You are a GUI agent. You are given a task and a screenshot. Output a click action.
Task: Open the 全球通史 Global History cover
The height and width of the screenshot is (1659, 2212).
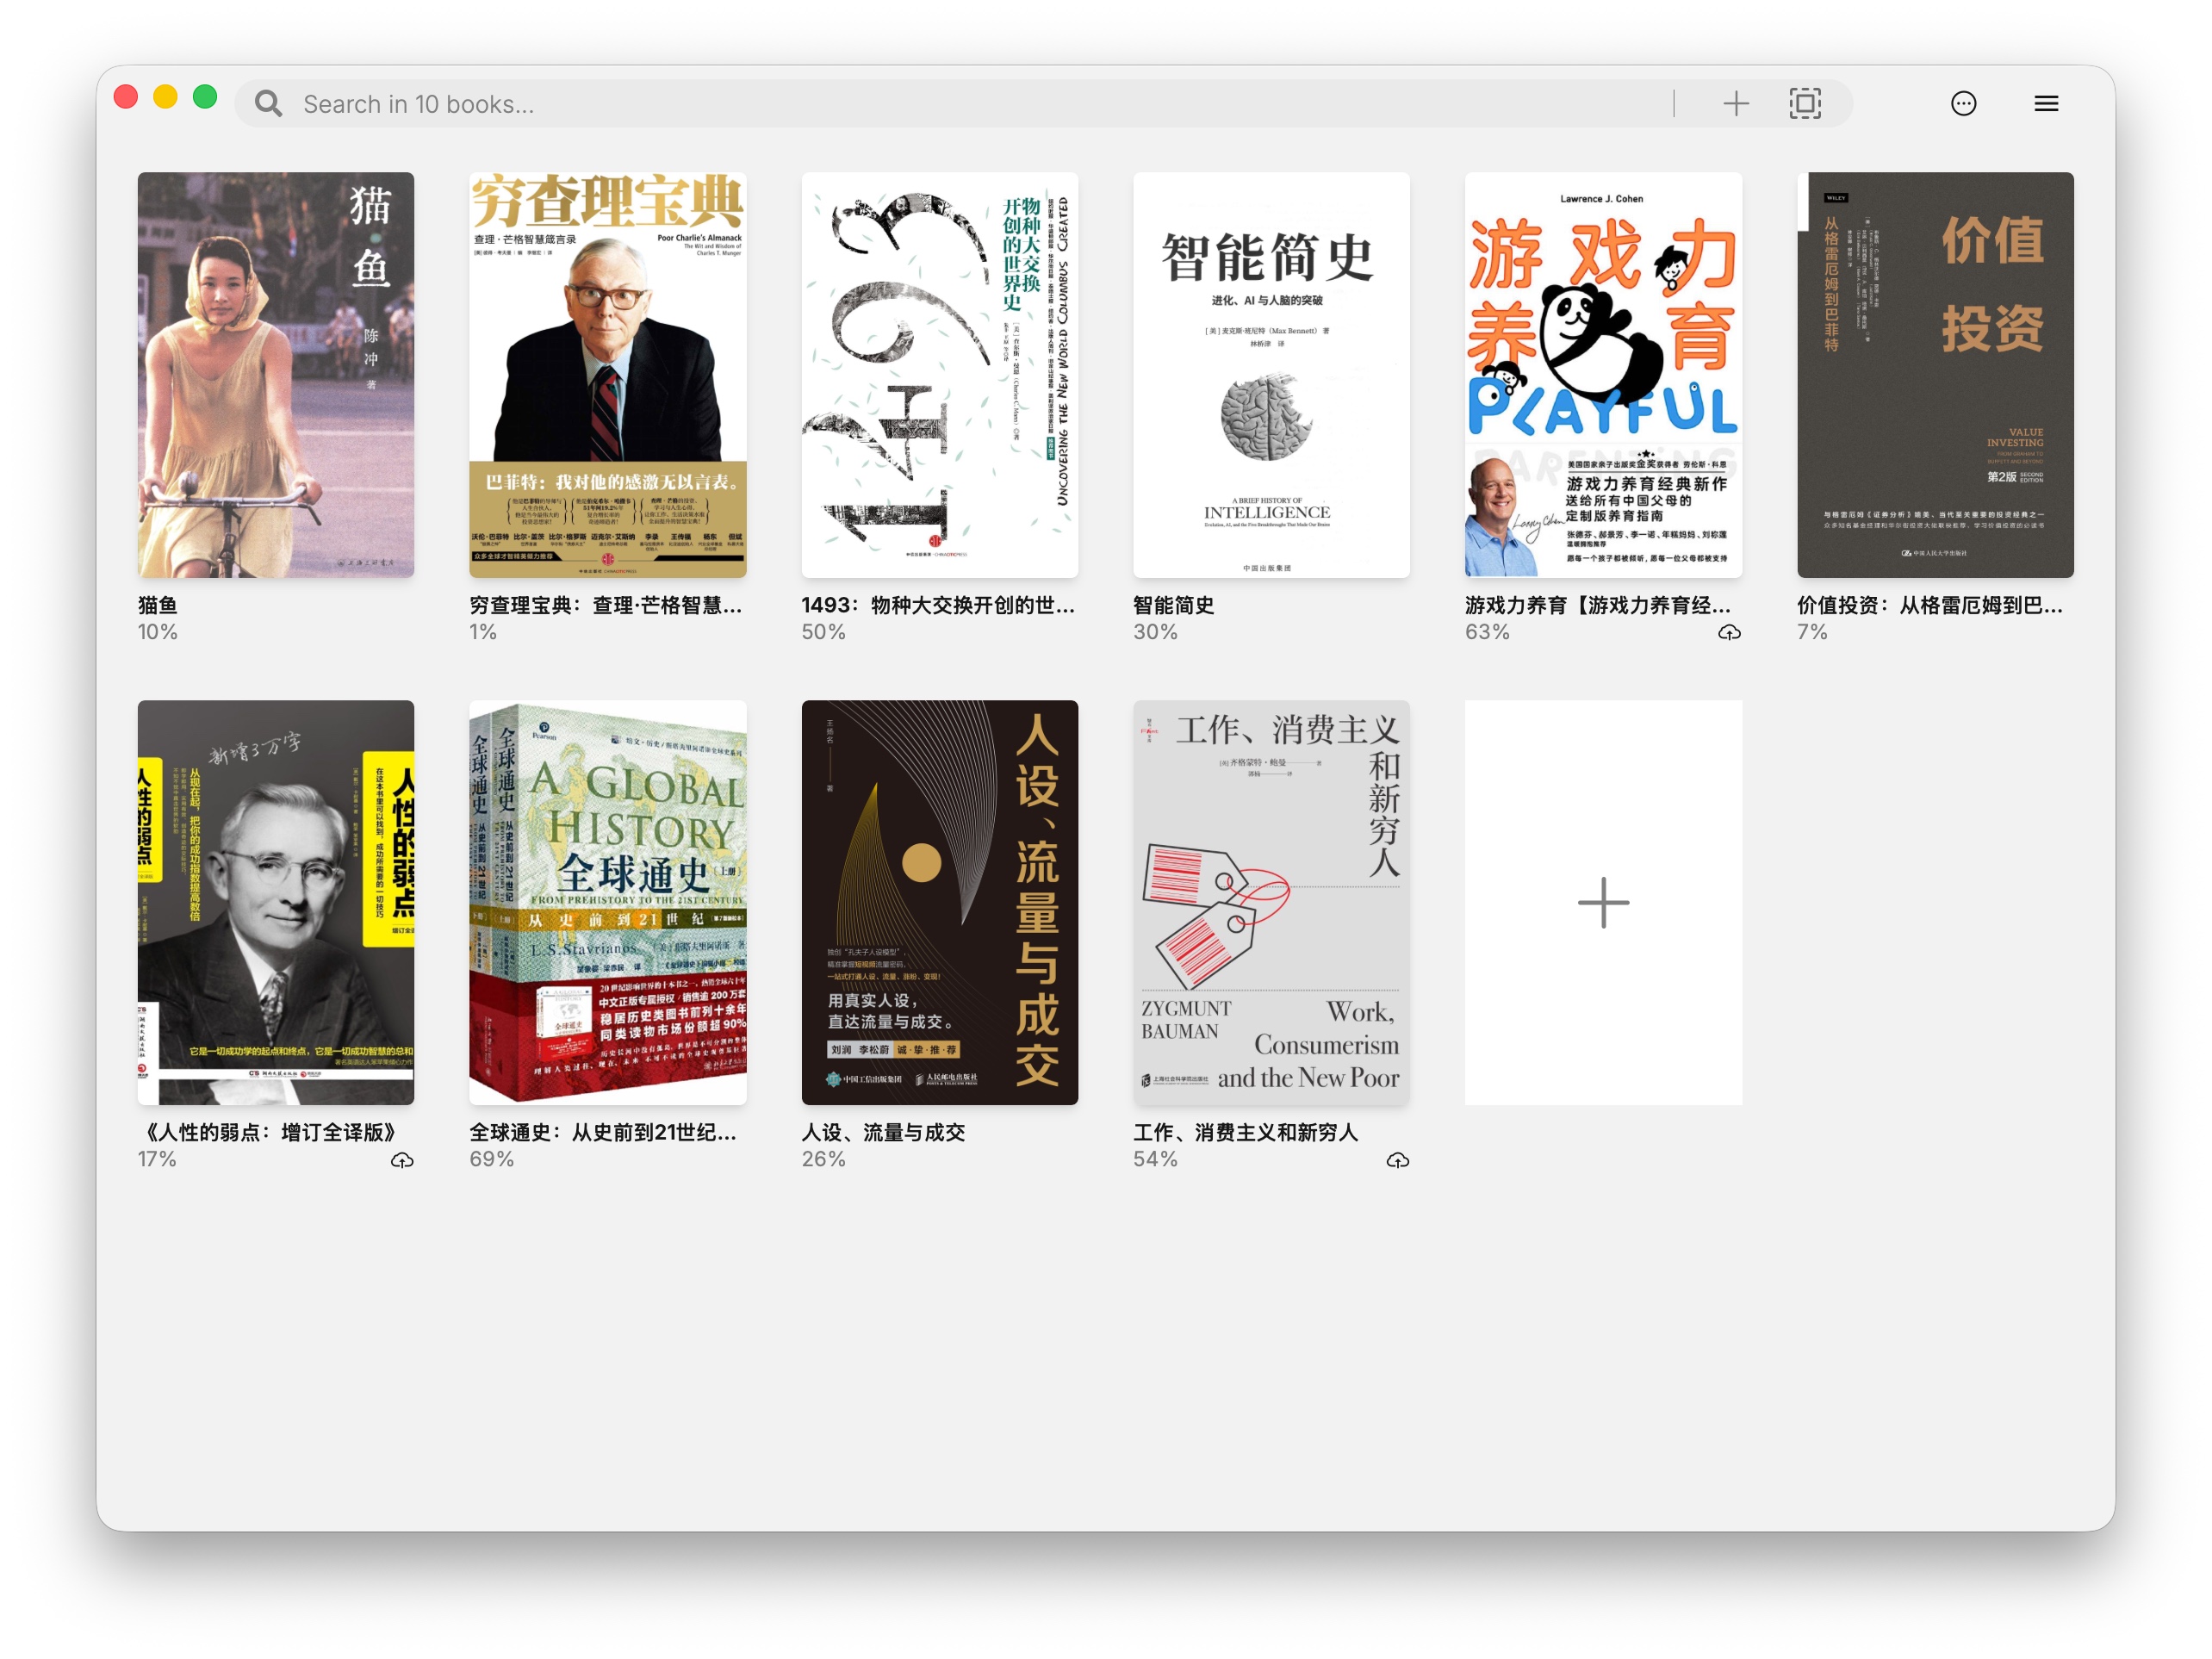[608, 902]
